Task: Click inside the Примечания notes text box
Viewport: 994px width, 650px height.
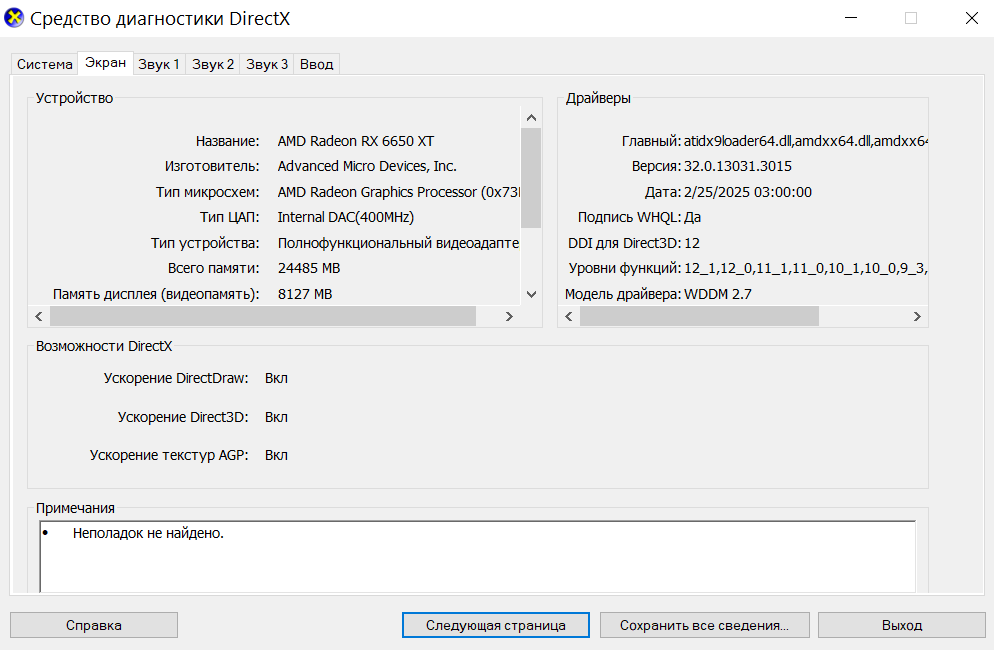Action: [478, 557]
